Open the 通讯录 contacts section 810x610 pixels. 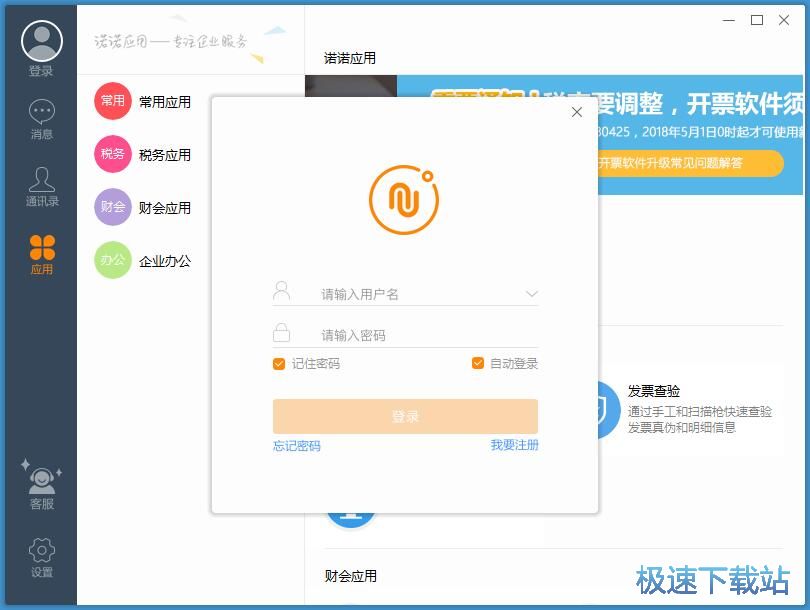tap(41, 186)
